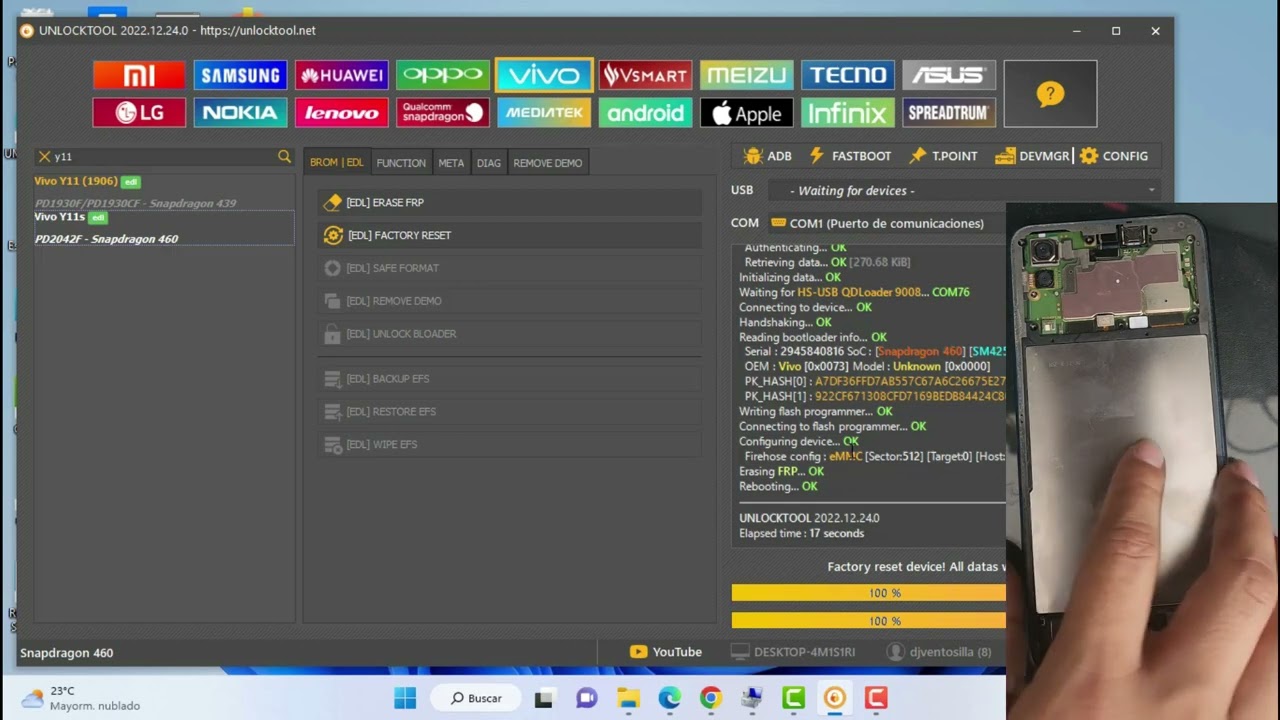1280x720 pixels.
Task: Select the Huawei brand icon
Action: (341, 75)
